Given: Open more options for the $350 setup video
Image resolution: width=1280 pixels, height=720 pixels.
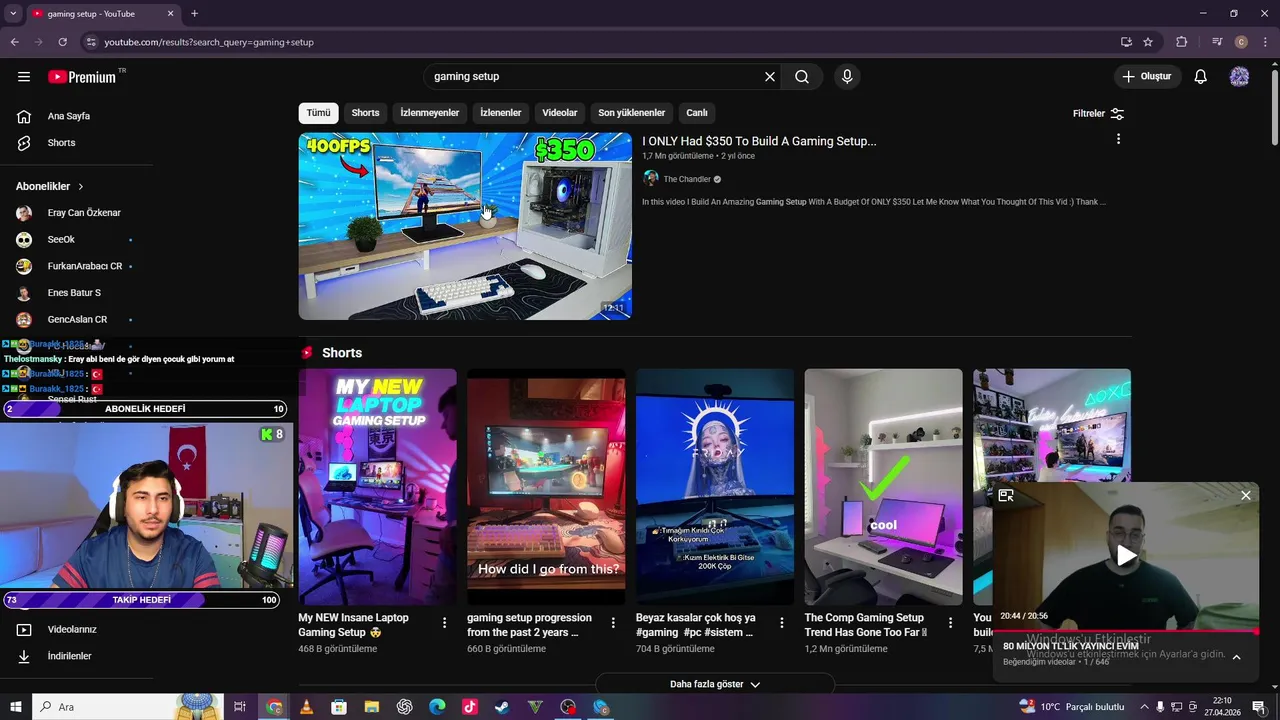Looking at the screenshot, I should point(1118,139).
